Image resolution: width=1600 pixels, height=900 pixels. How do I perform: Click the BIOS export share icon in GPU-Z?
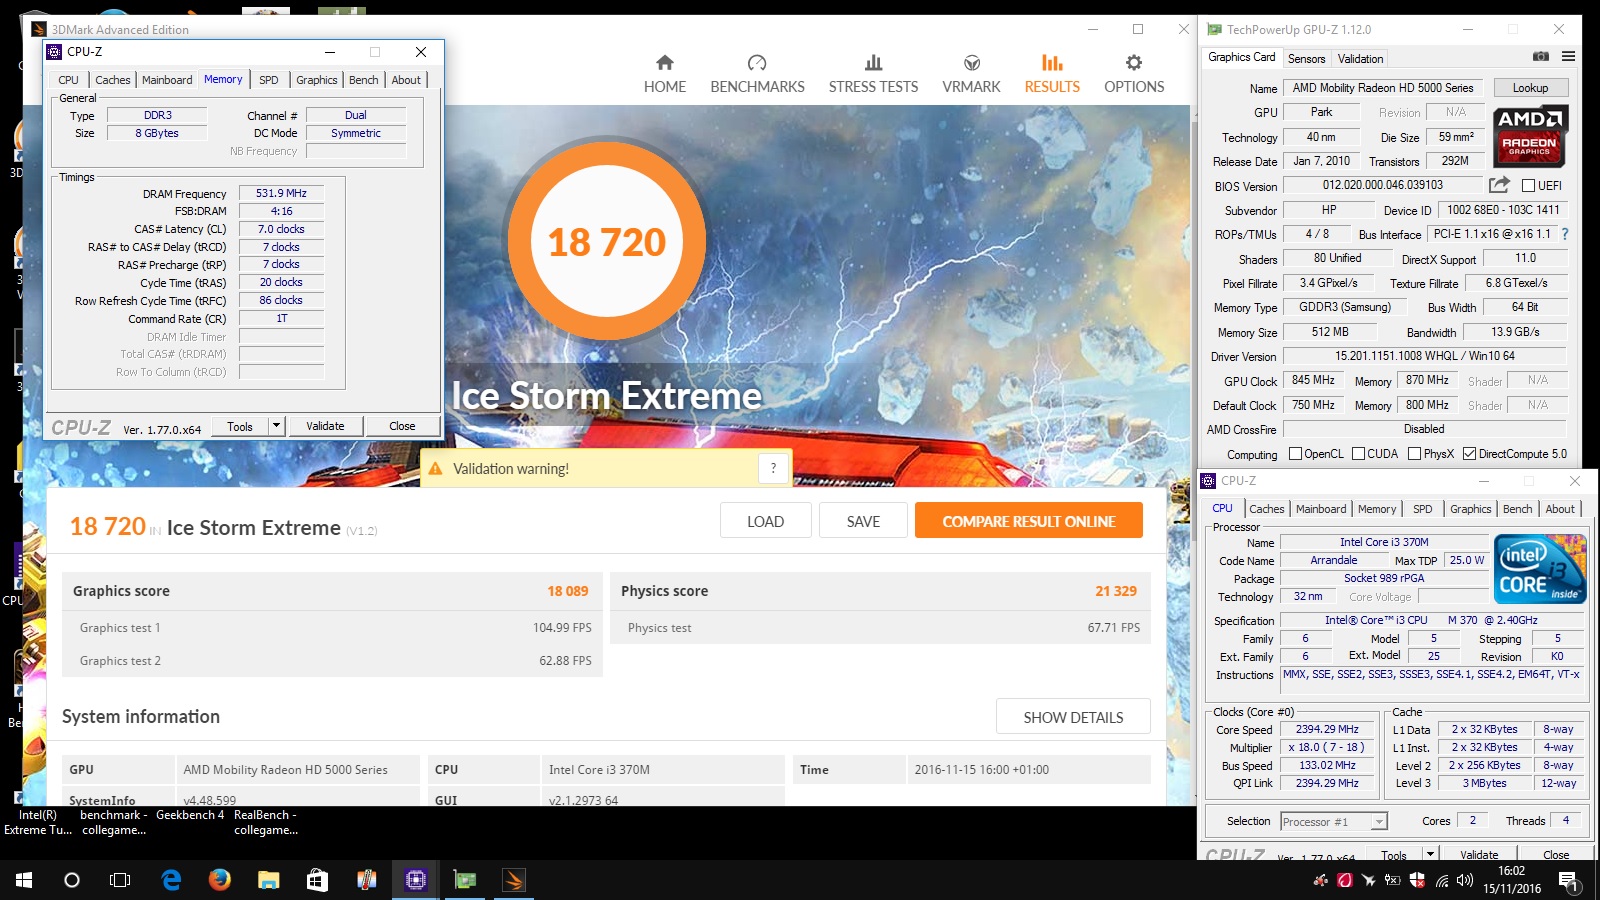(x=1498, y=185)
